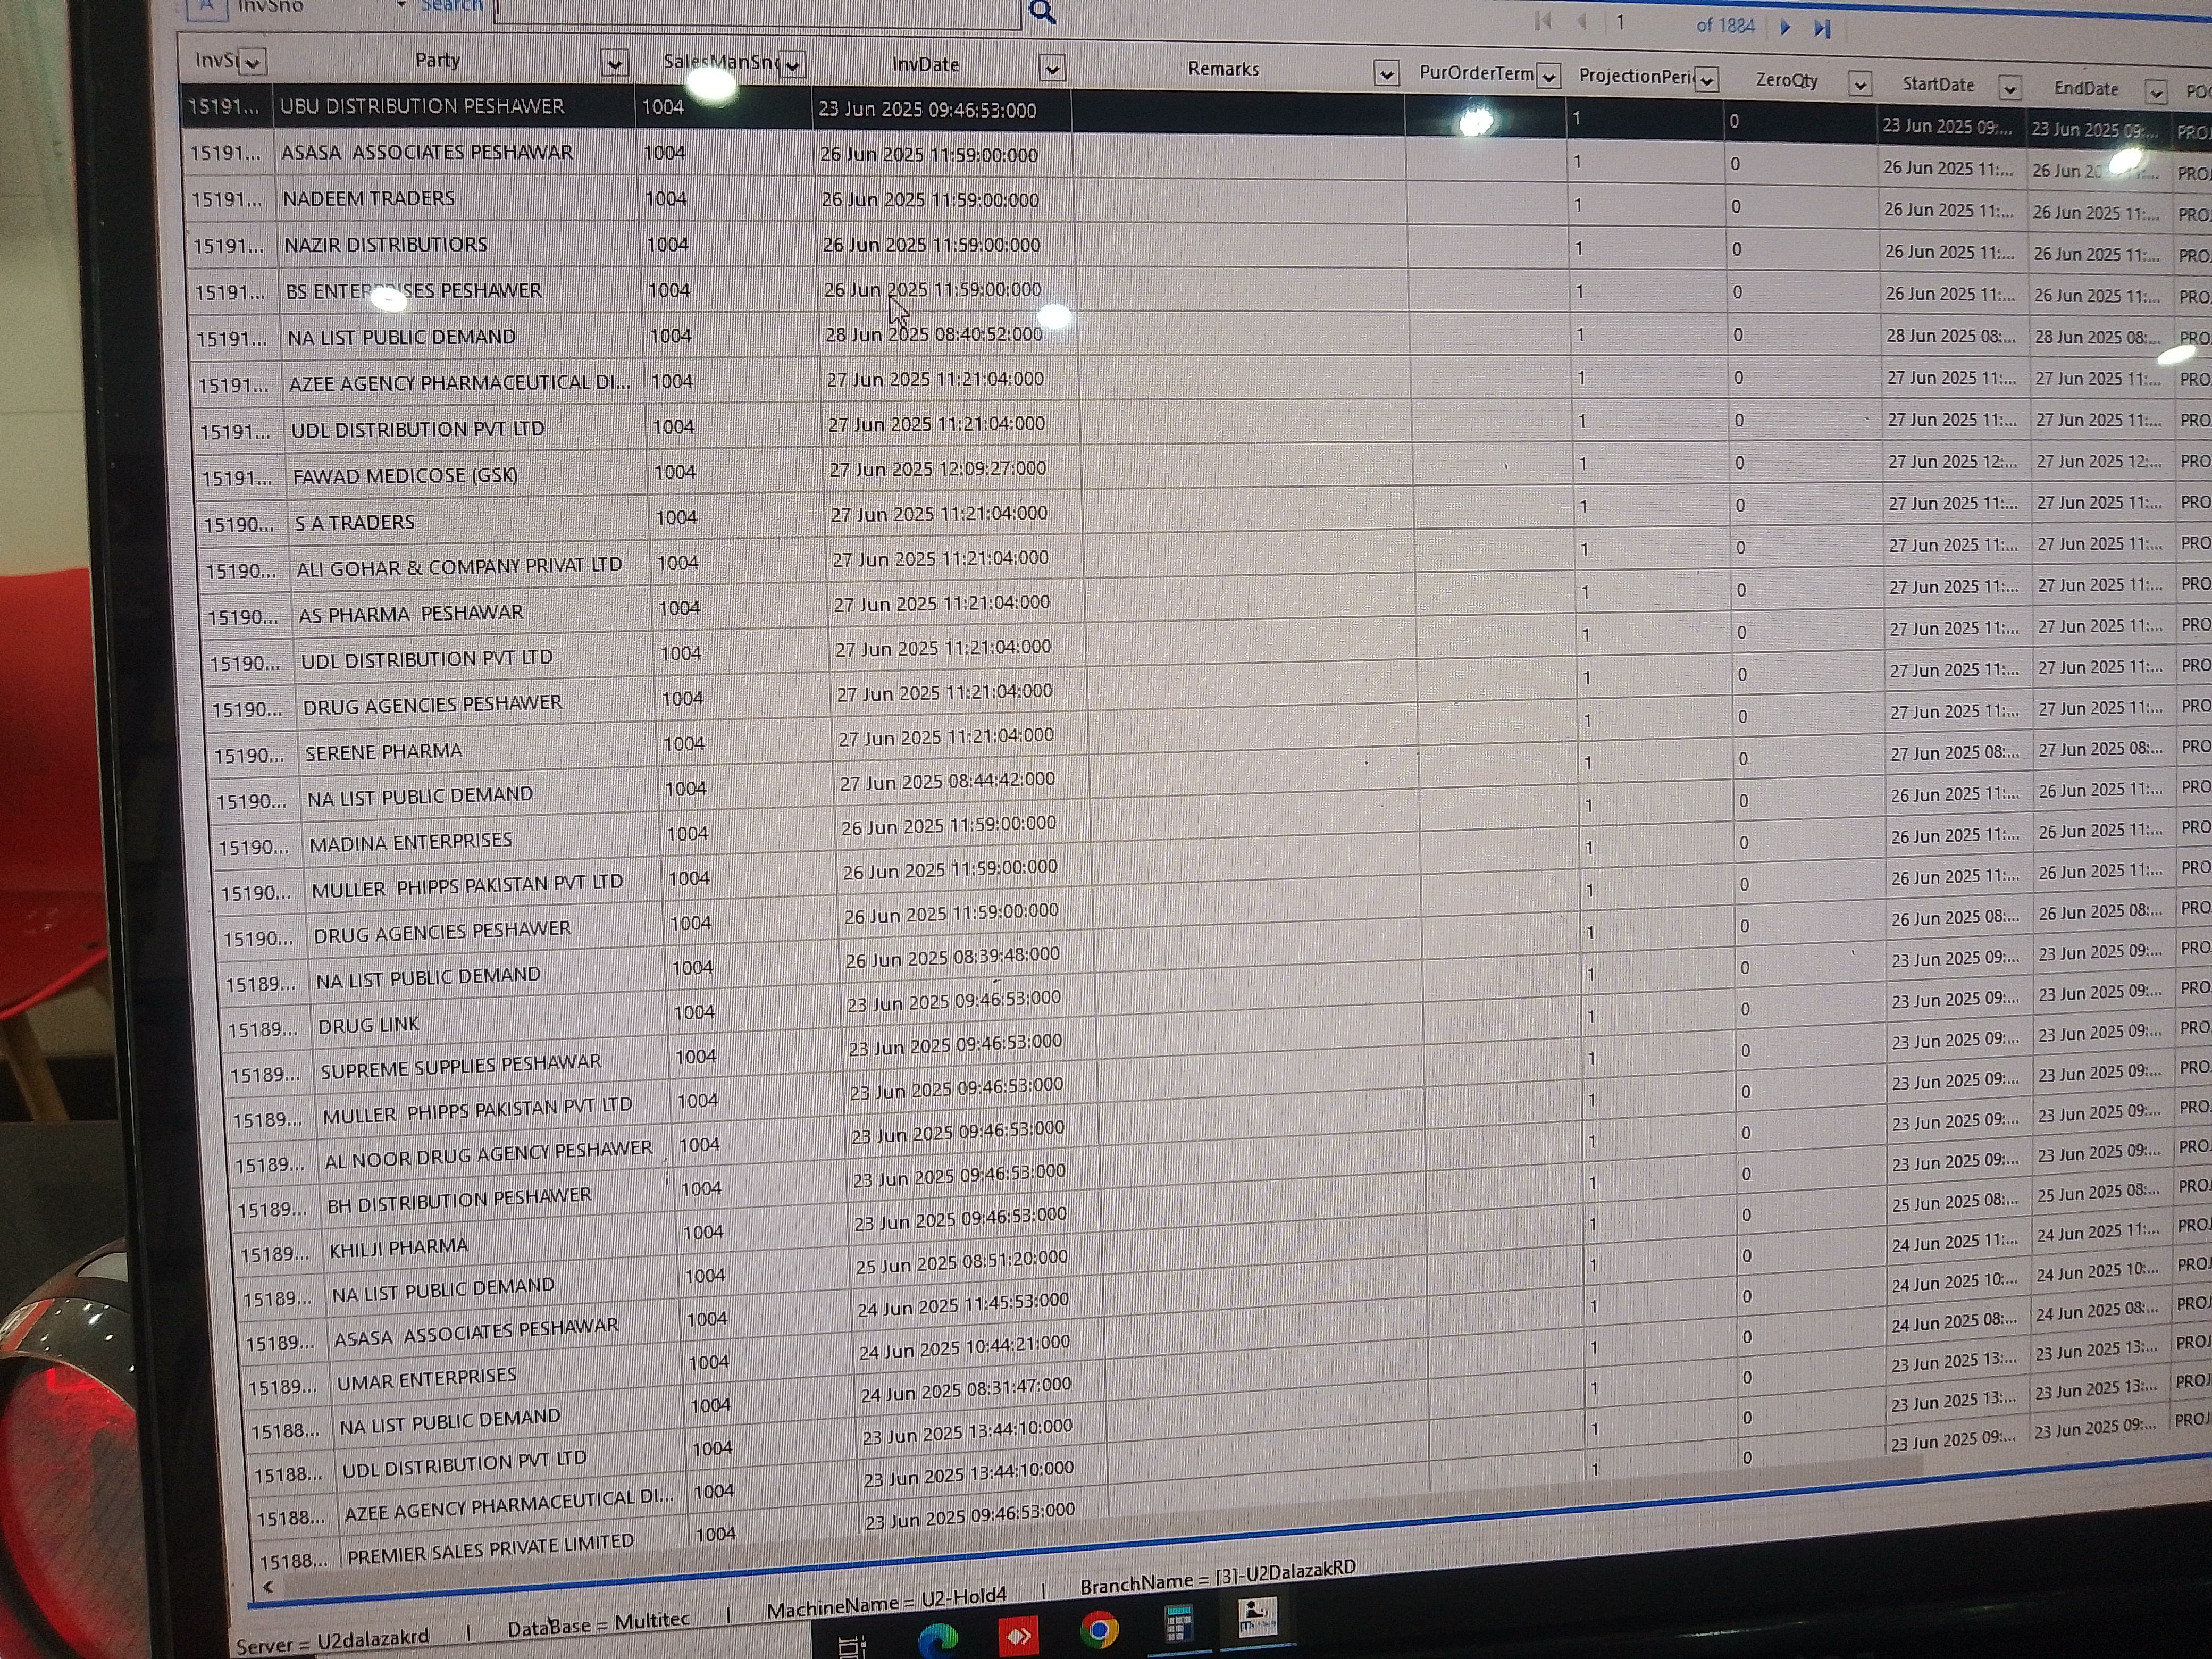Click the Party column header
This screenshot has width=2212, height=1659.
point(437,60)
